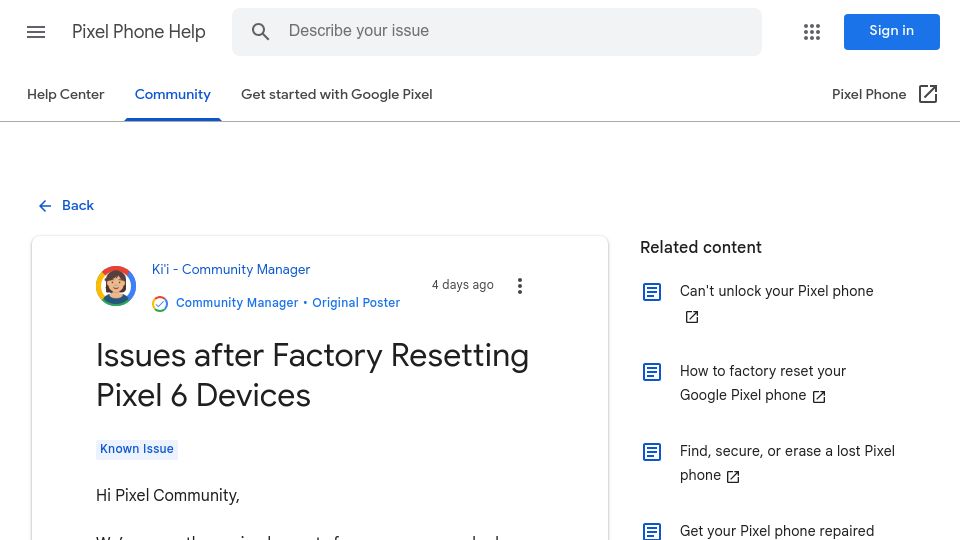The width and height of the screenshot is (960, 540).
Task: Switch to the Help Center tab
Action: coord(66,94)
